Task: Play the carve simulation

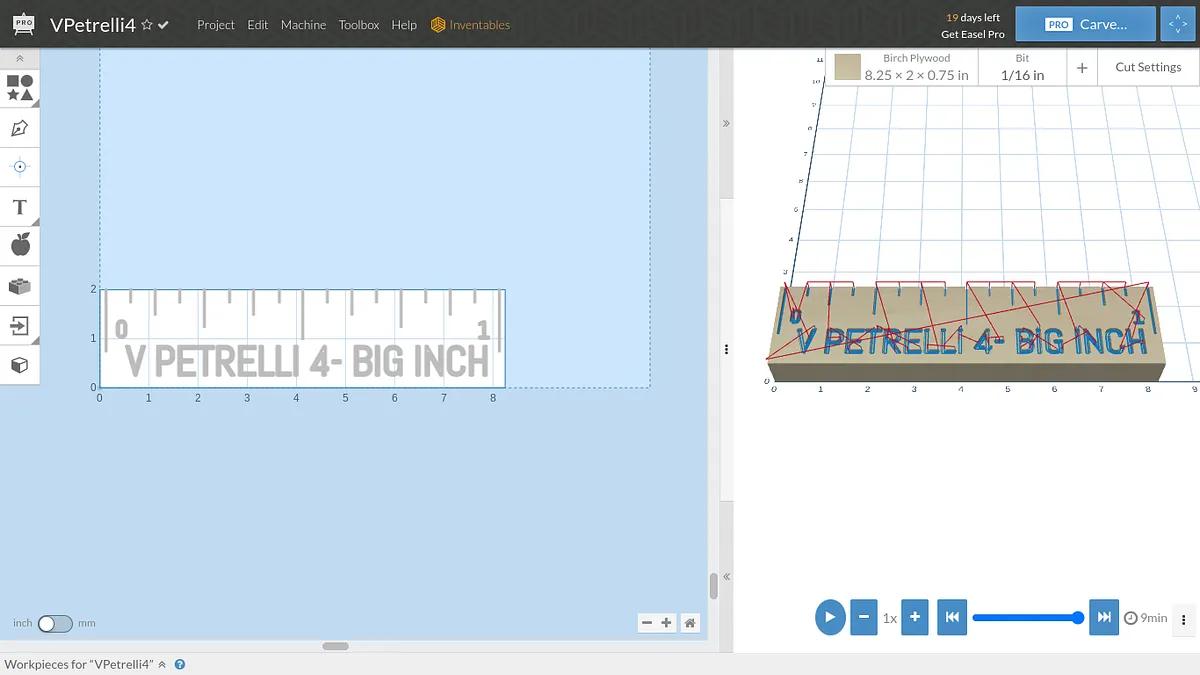Action: [x=829, y=617]
